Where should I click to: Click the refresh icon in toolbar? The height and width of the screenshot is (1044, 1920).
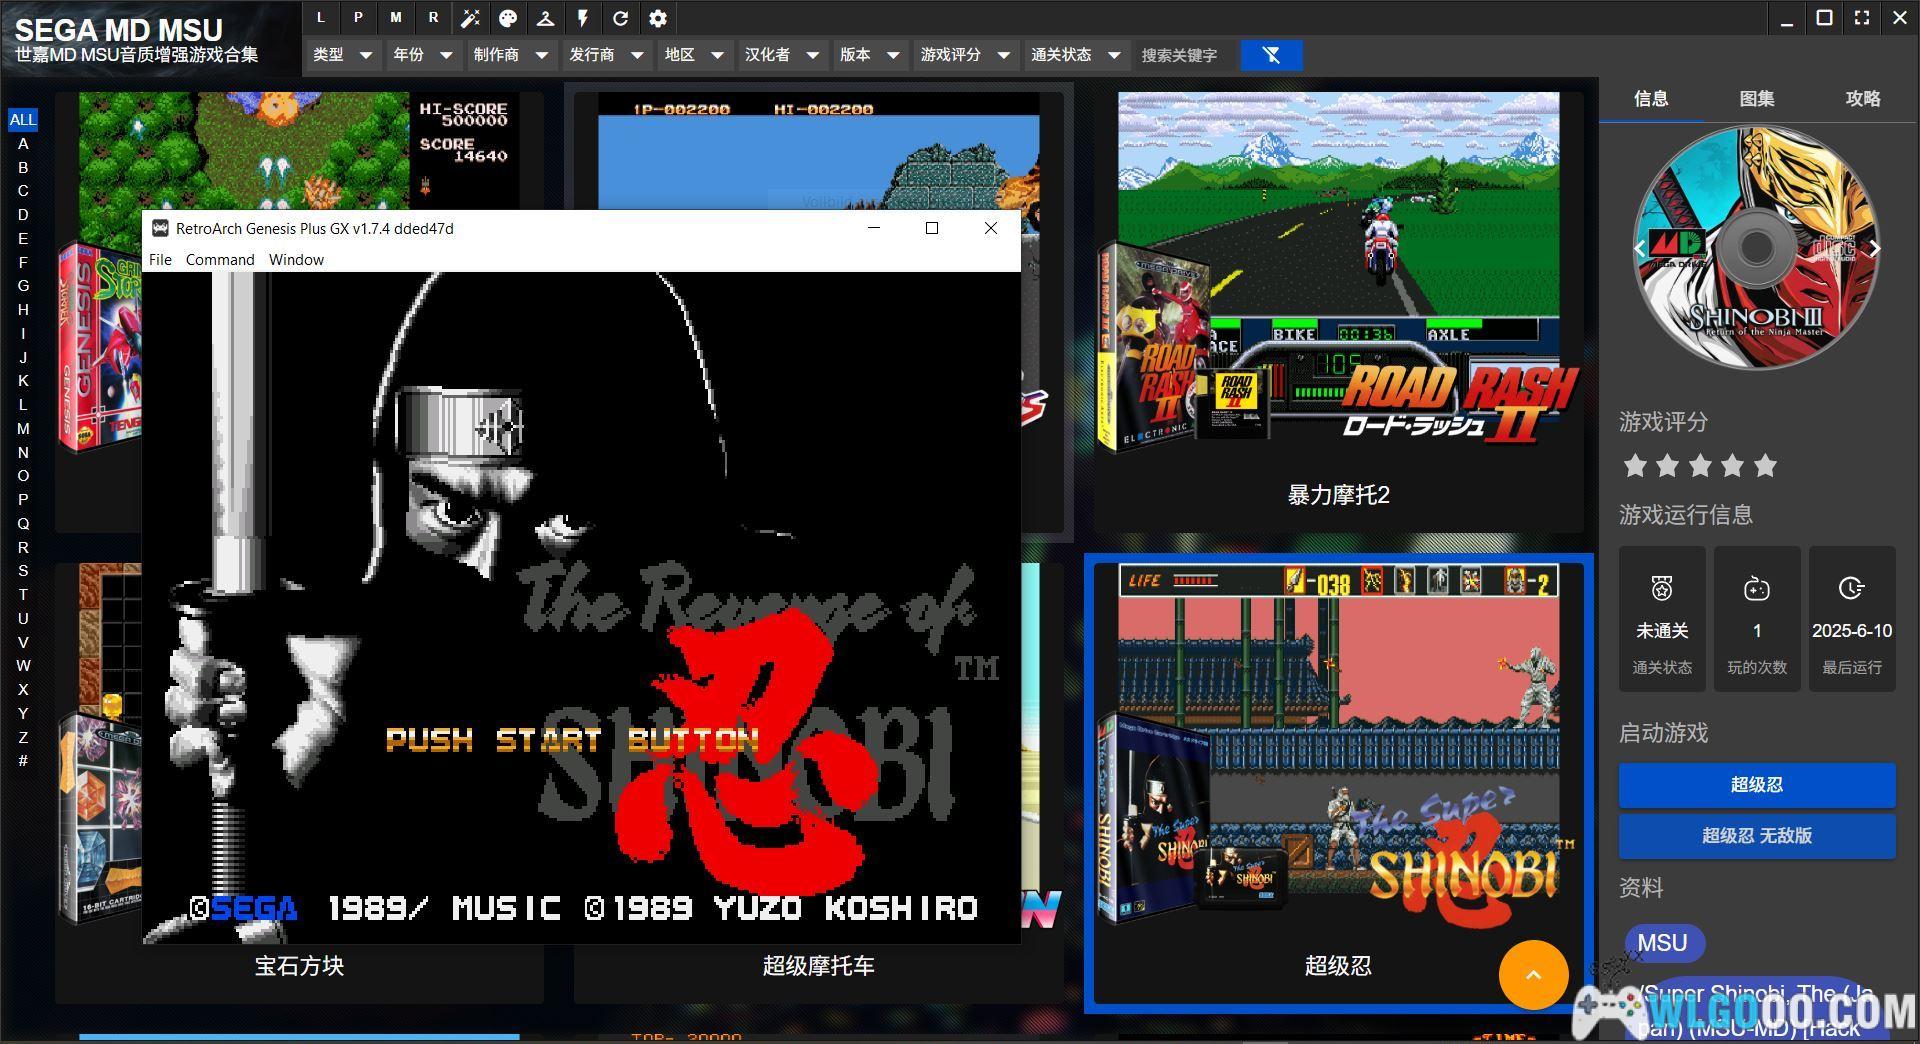[x=620, y=18]
